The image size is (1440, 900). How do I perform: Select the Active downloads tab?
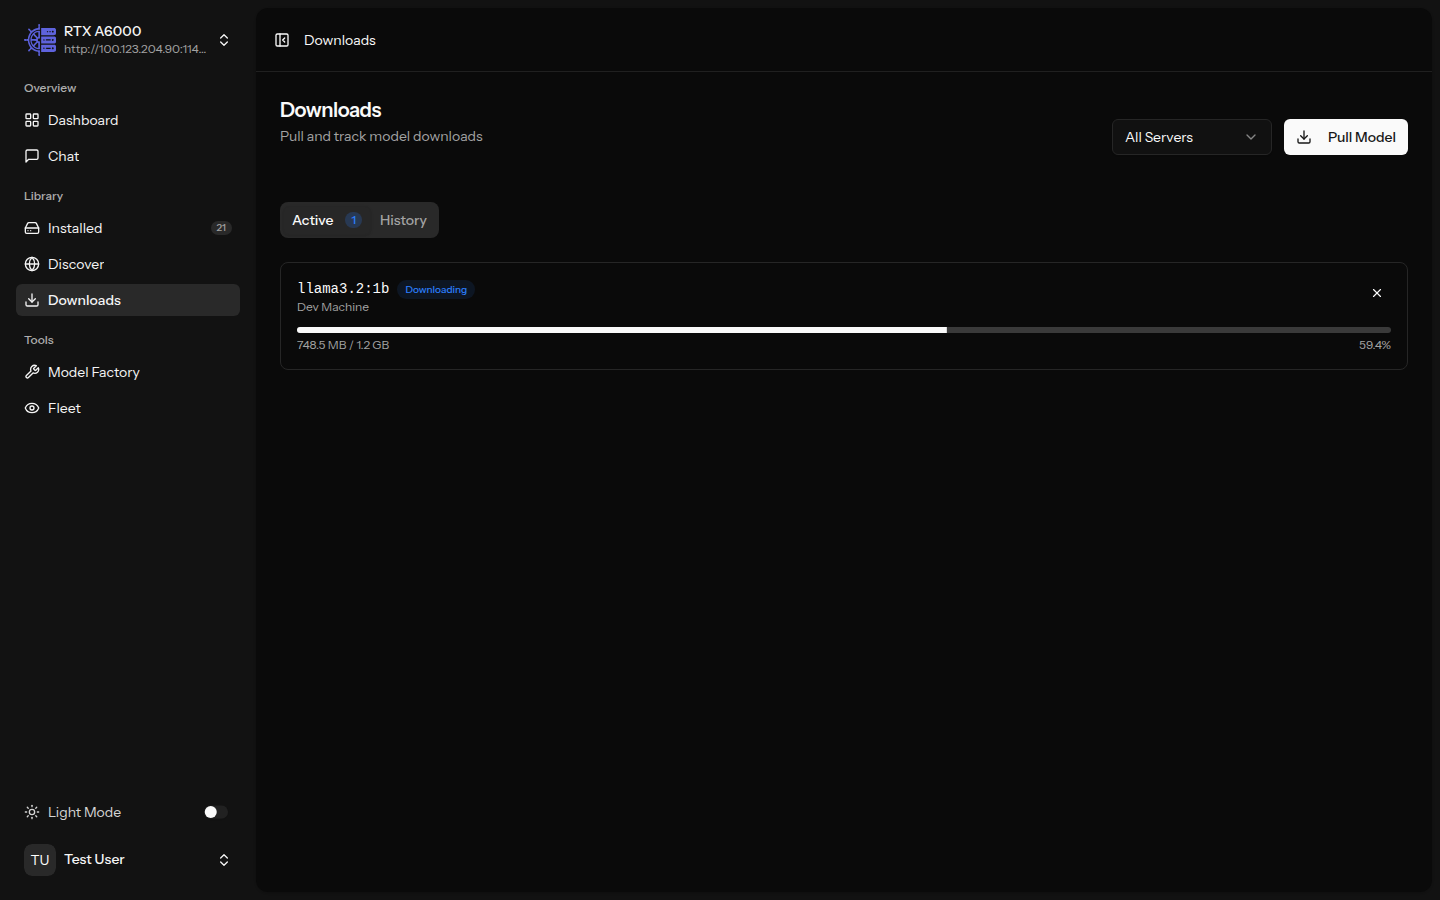[x=312, y=220]
